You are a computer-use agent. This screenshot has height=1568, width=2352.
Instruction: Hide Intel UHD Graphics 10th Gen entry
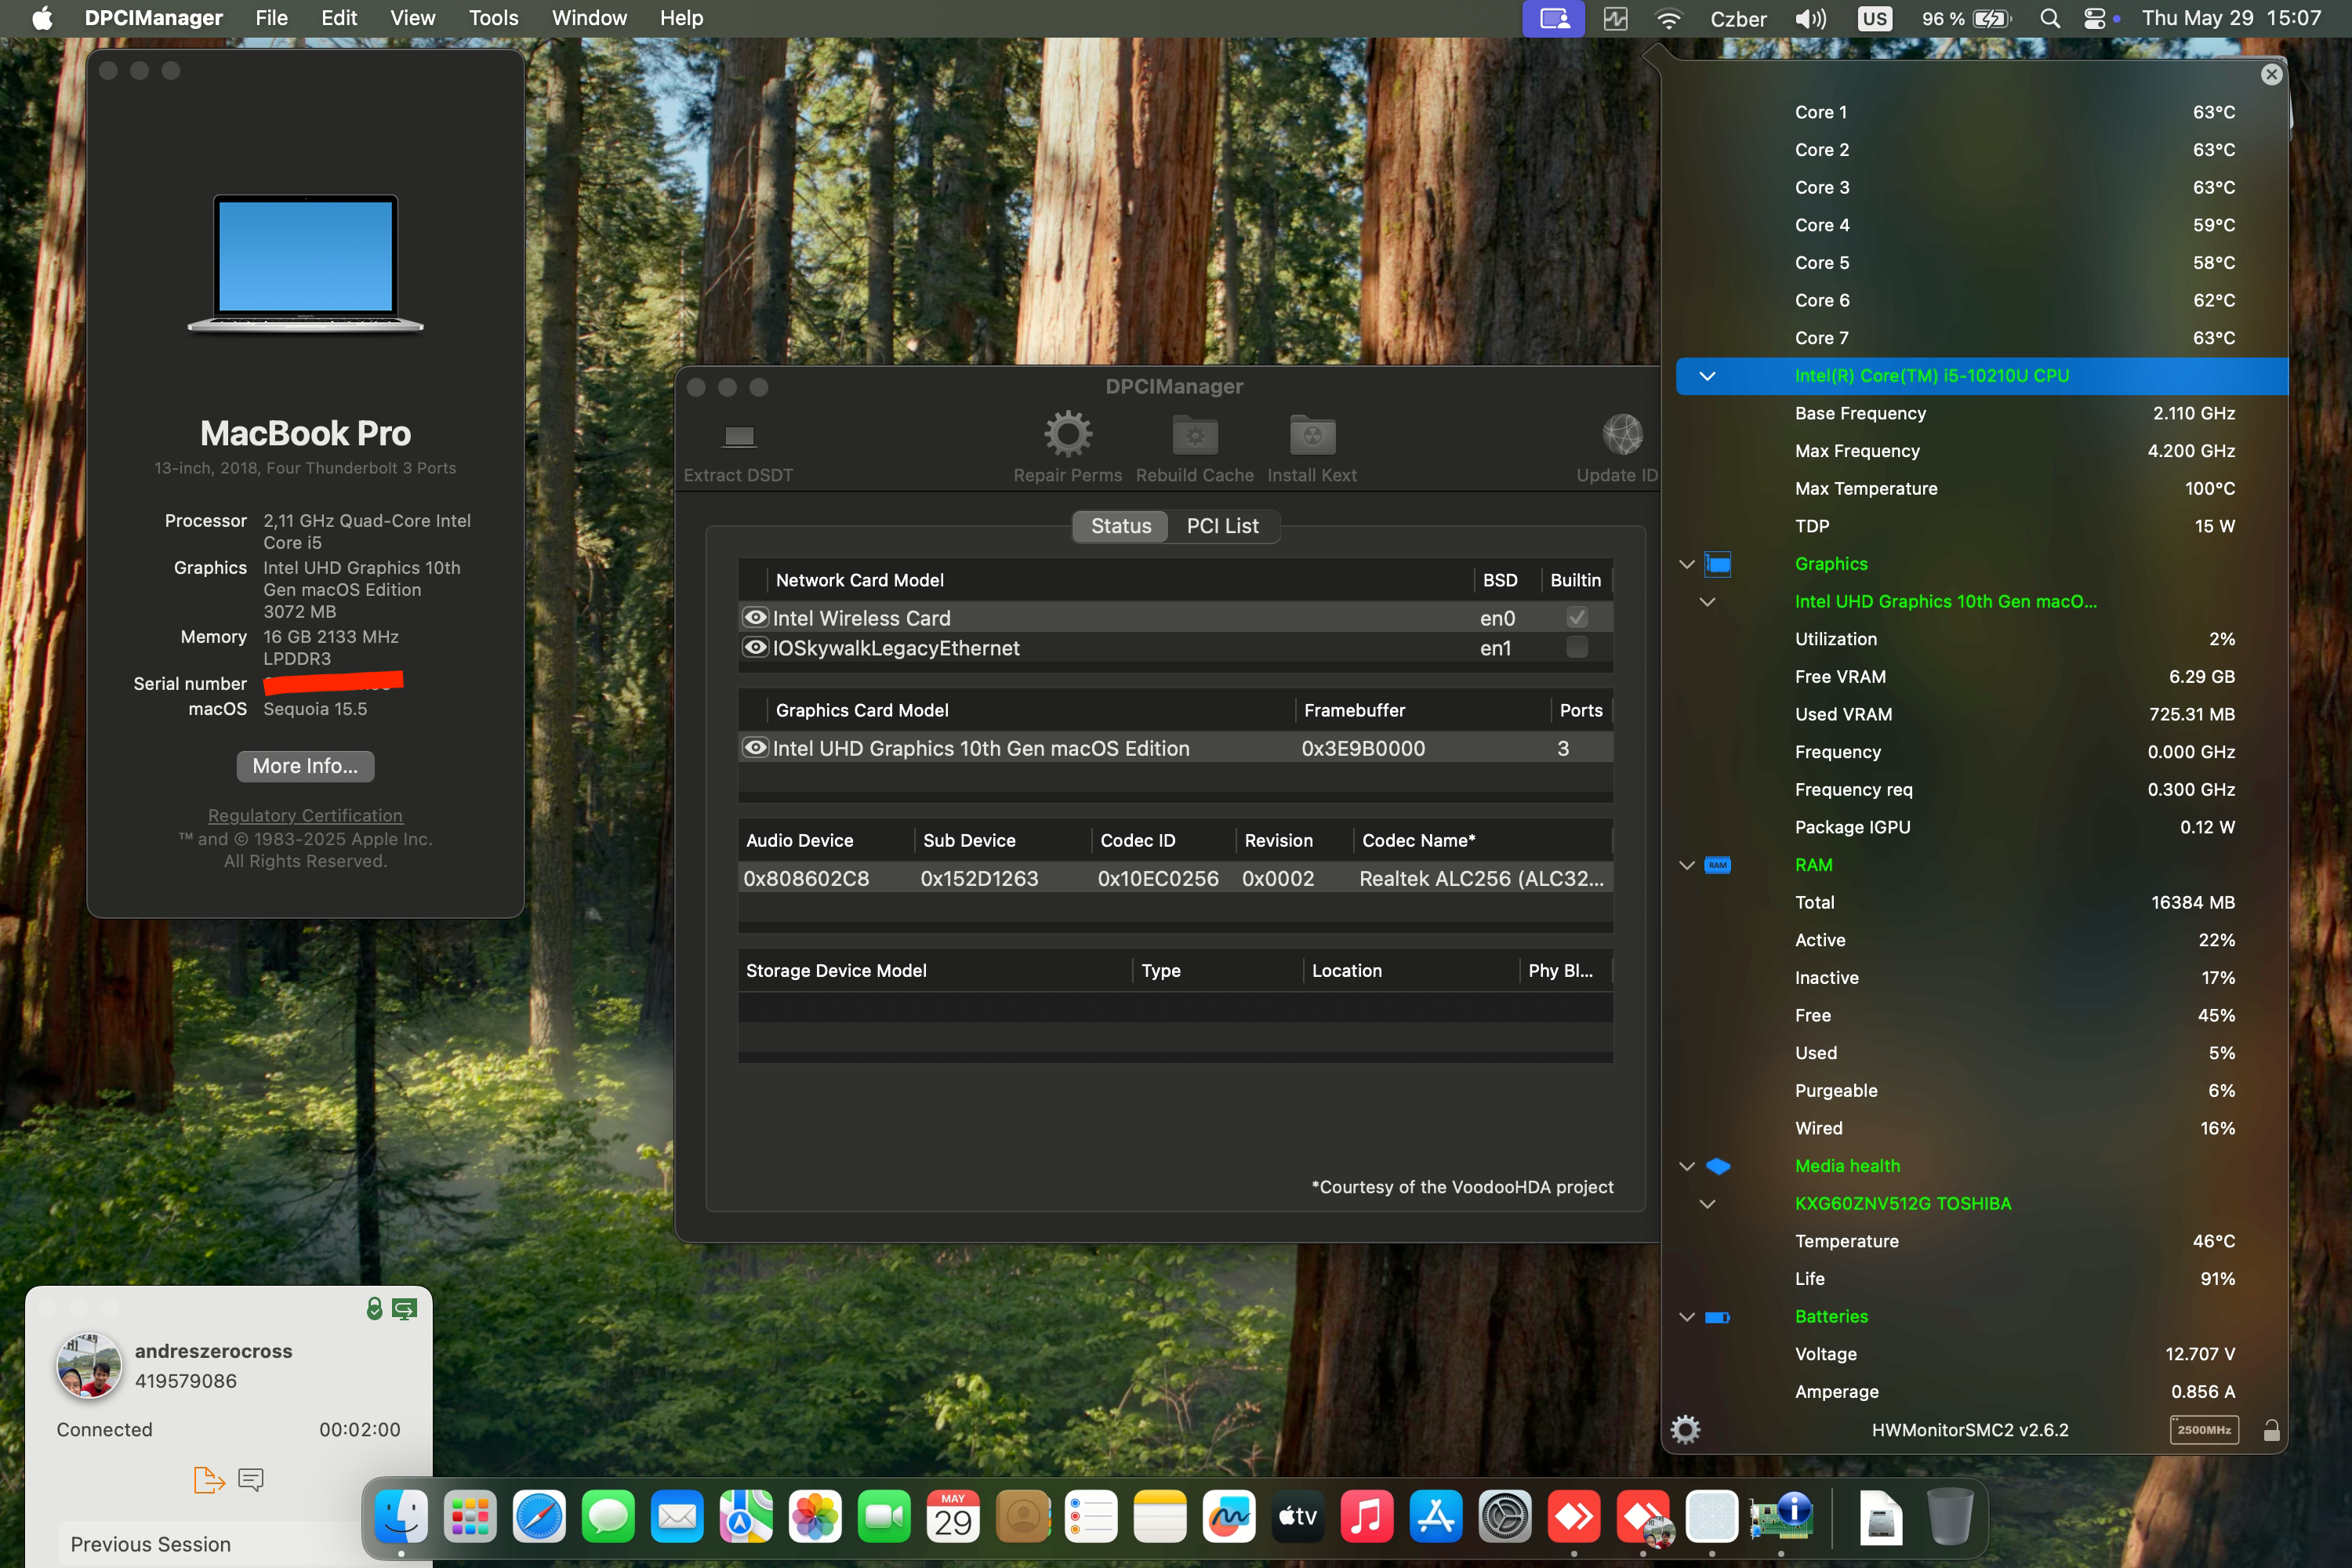tap(756, 748)
